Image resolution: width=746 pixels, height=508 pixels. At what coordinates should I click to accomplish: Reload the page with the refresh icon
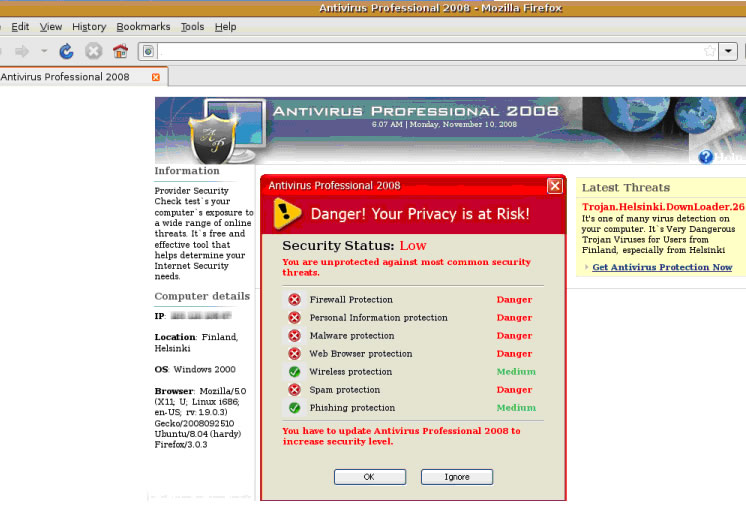(66, 51)
